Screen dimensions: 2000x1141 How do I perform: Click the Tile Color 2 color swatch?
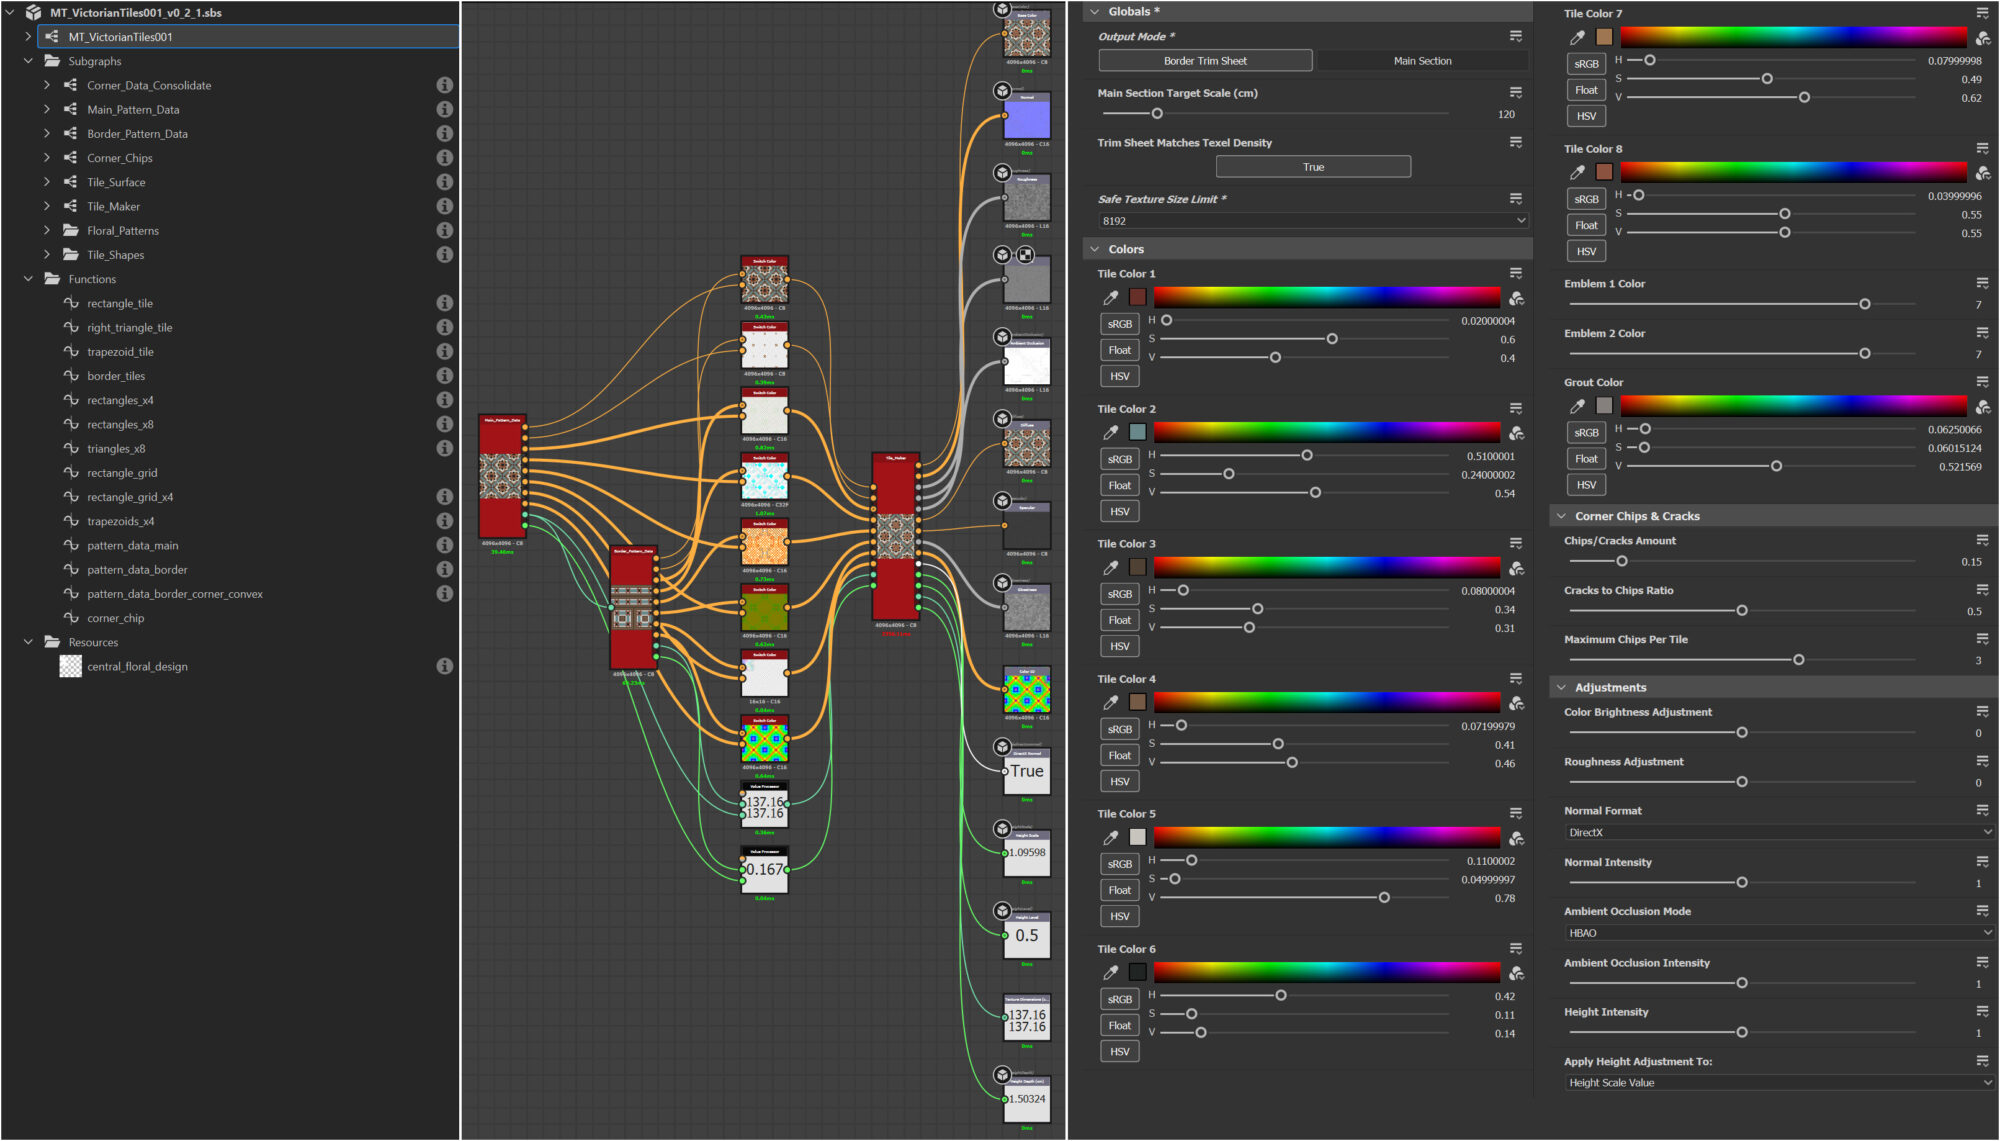click(x=1137, y=431)
